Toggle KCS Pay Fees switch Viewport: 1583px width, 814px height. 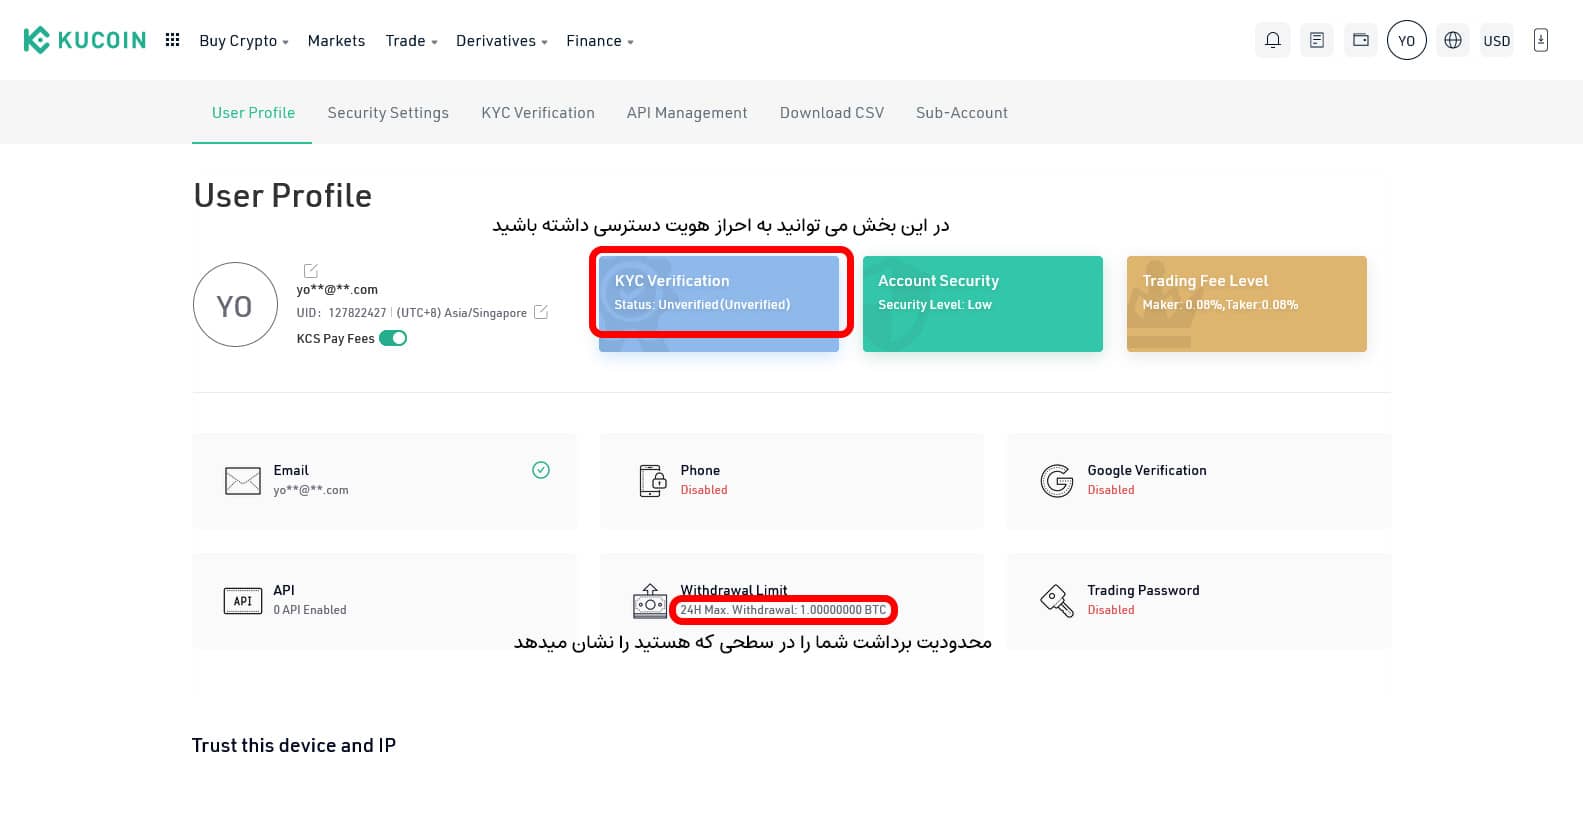[x=393, y=338]
